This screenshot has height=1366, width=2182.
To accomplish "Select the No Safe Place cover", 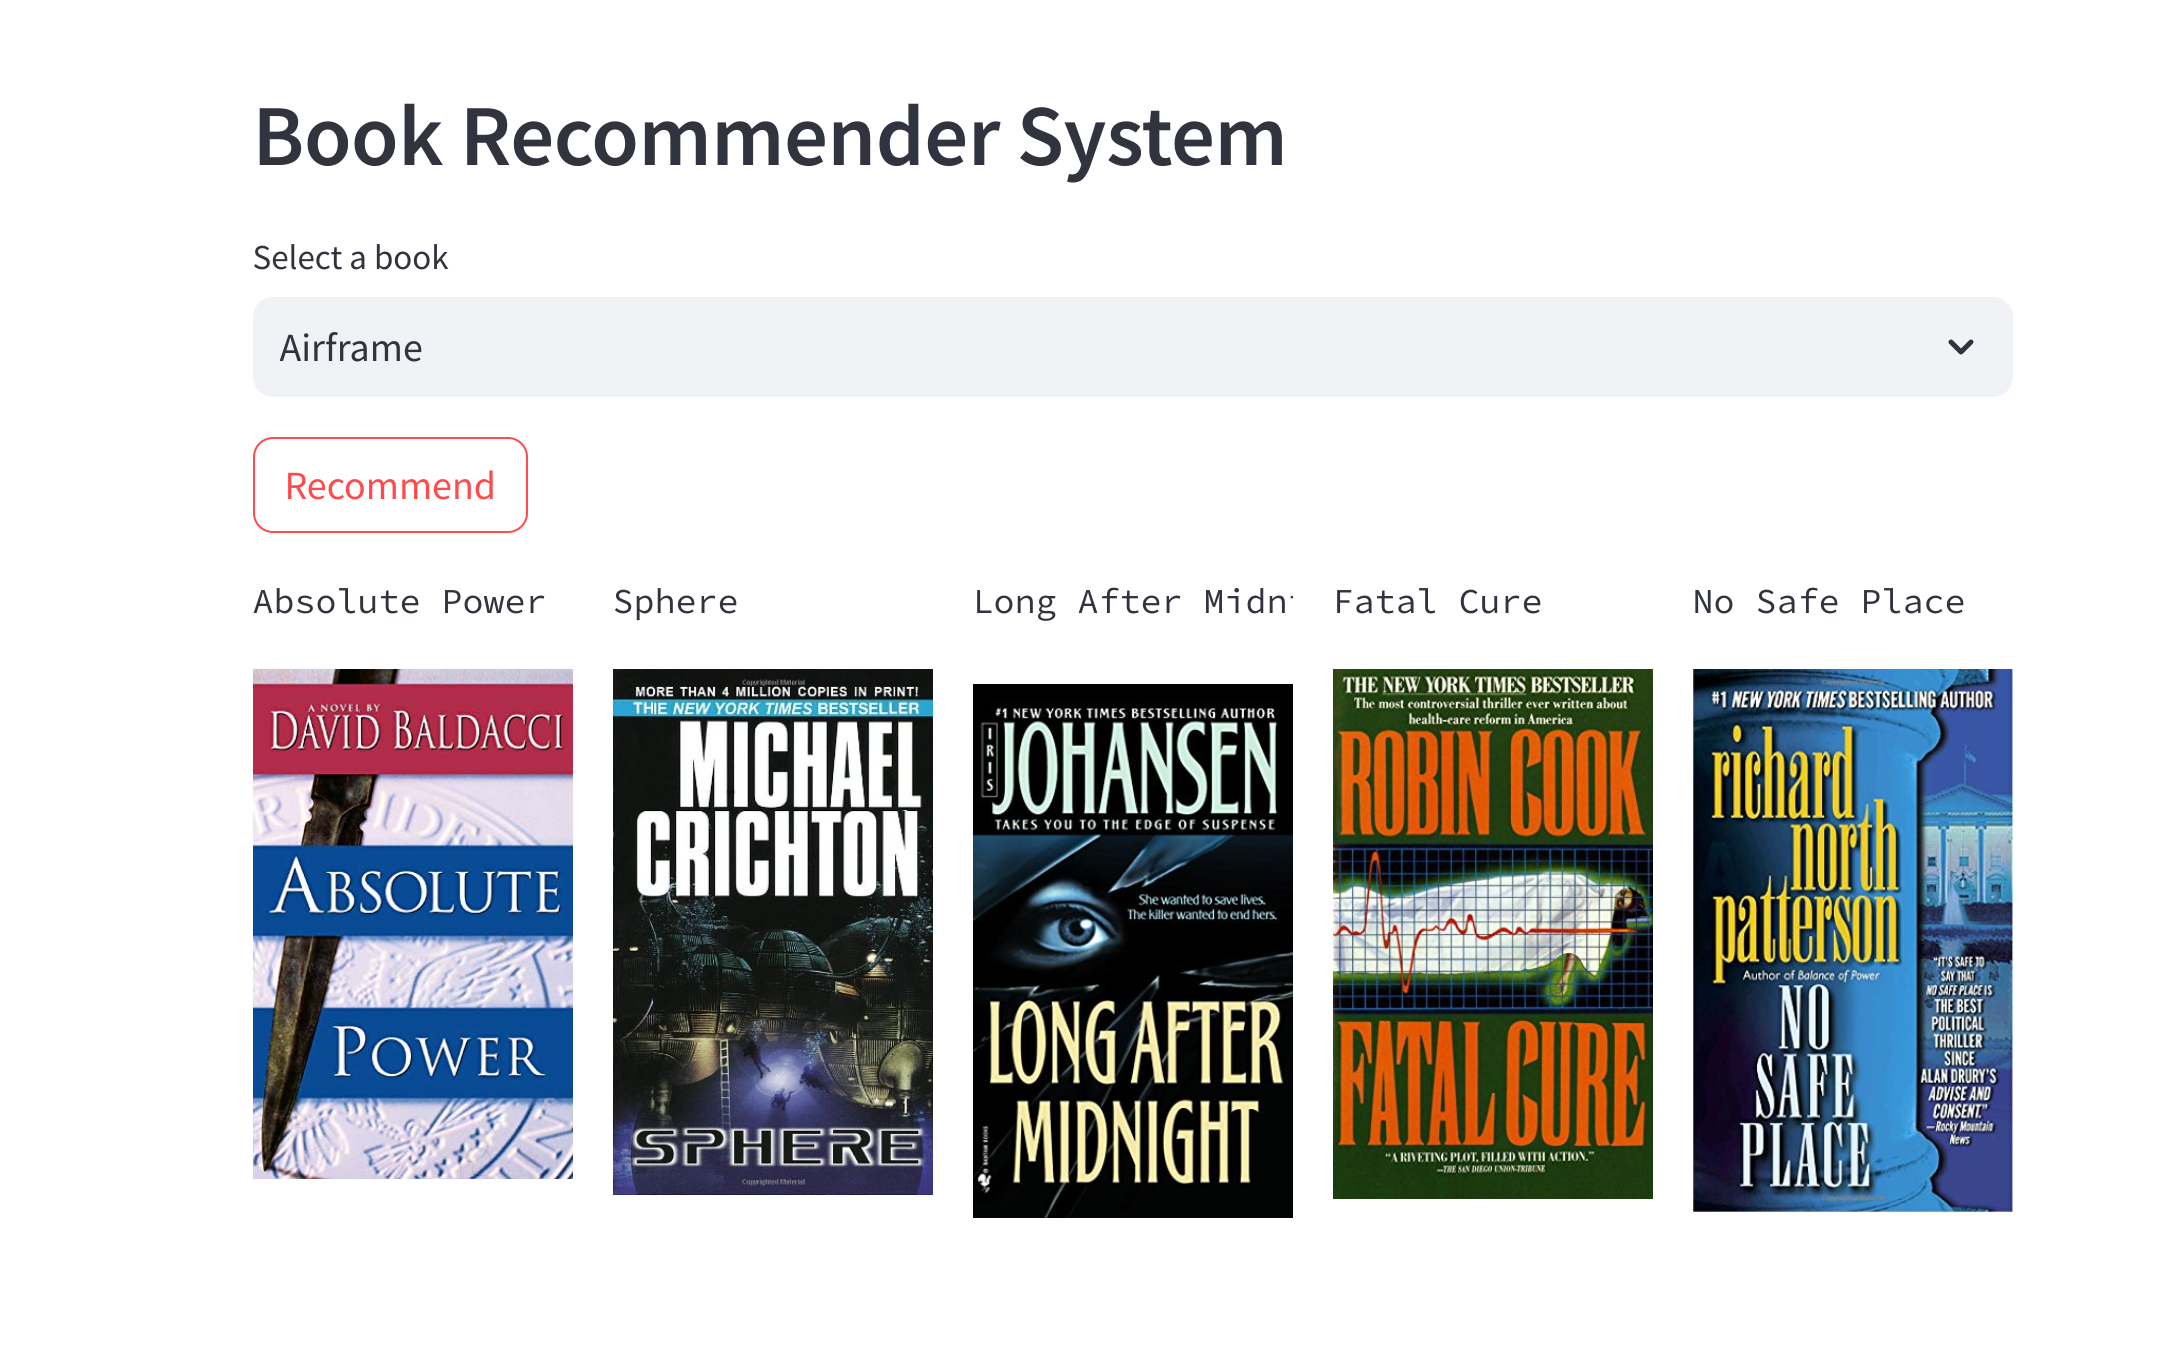I will (x=1852, y=940).
